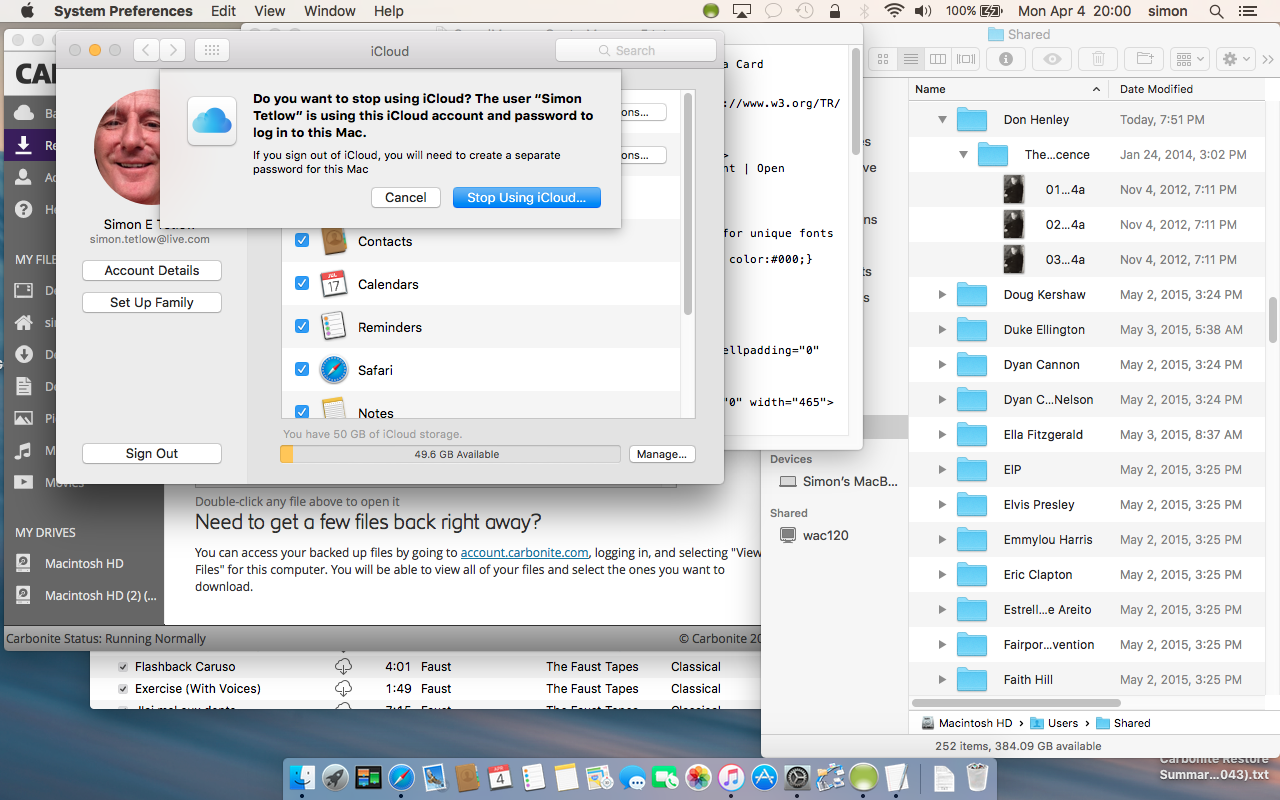The image size is (1280, 800).
Task: Expand the Ella Fitzgerald folder
Action: tap(942, 435)
